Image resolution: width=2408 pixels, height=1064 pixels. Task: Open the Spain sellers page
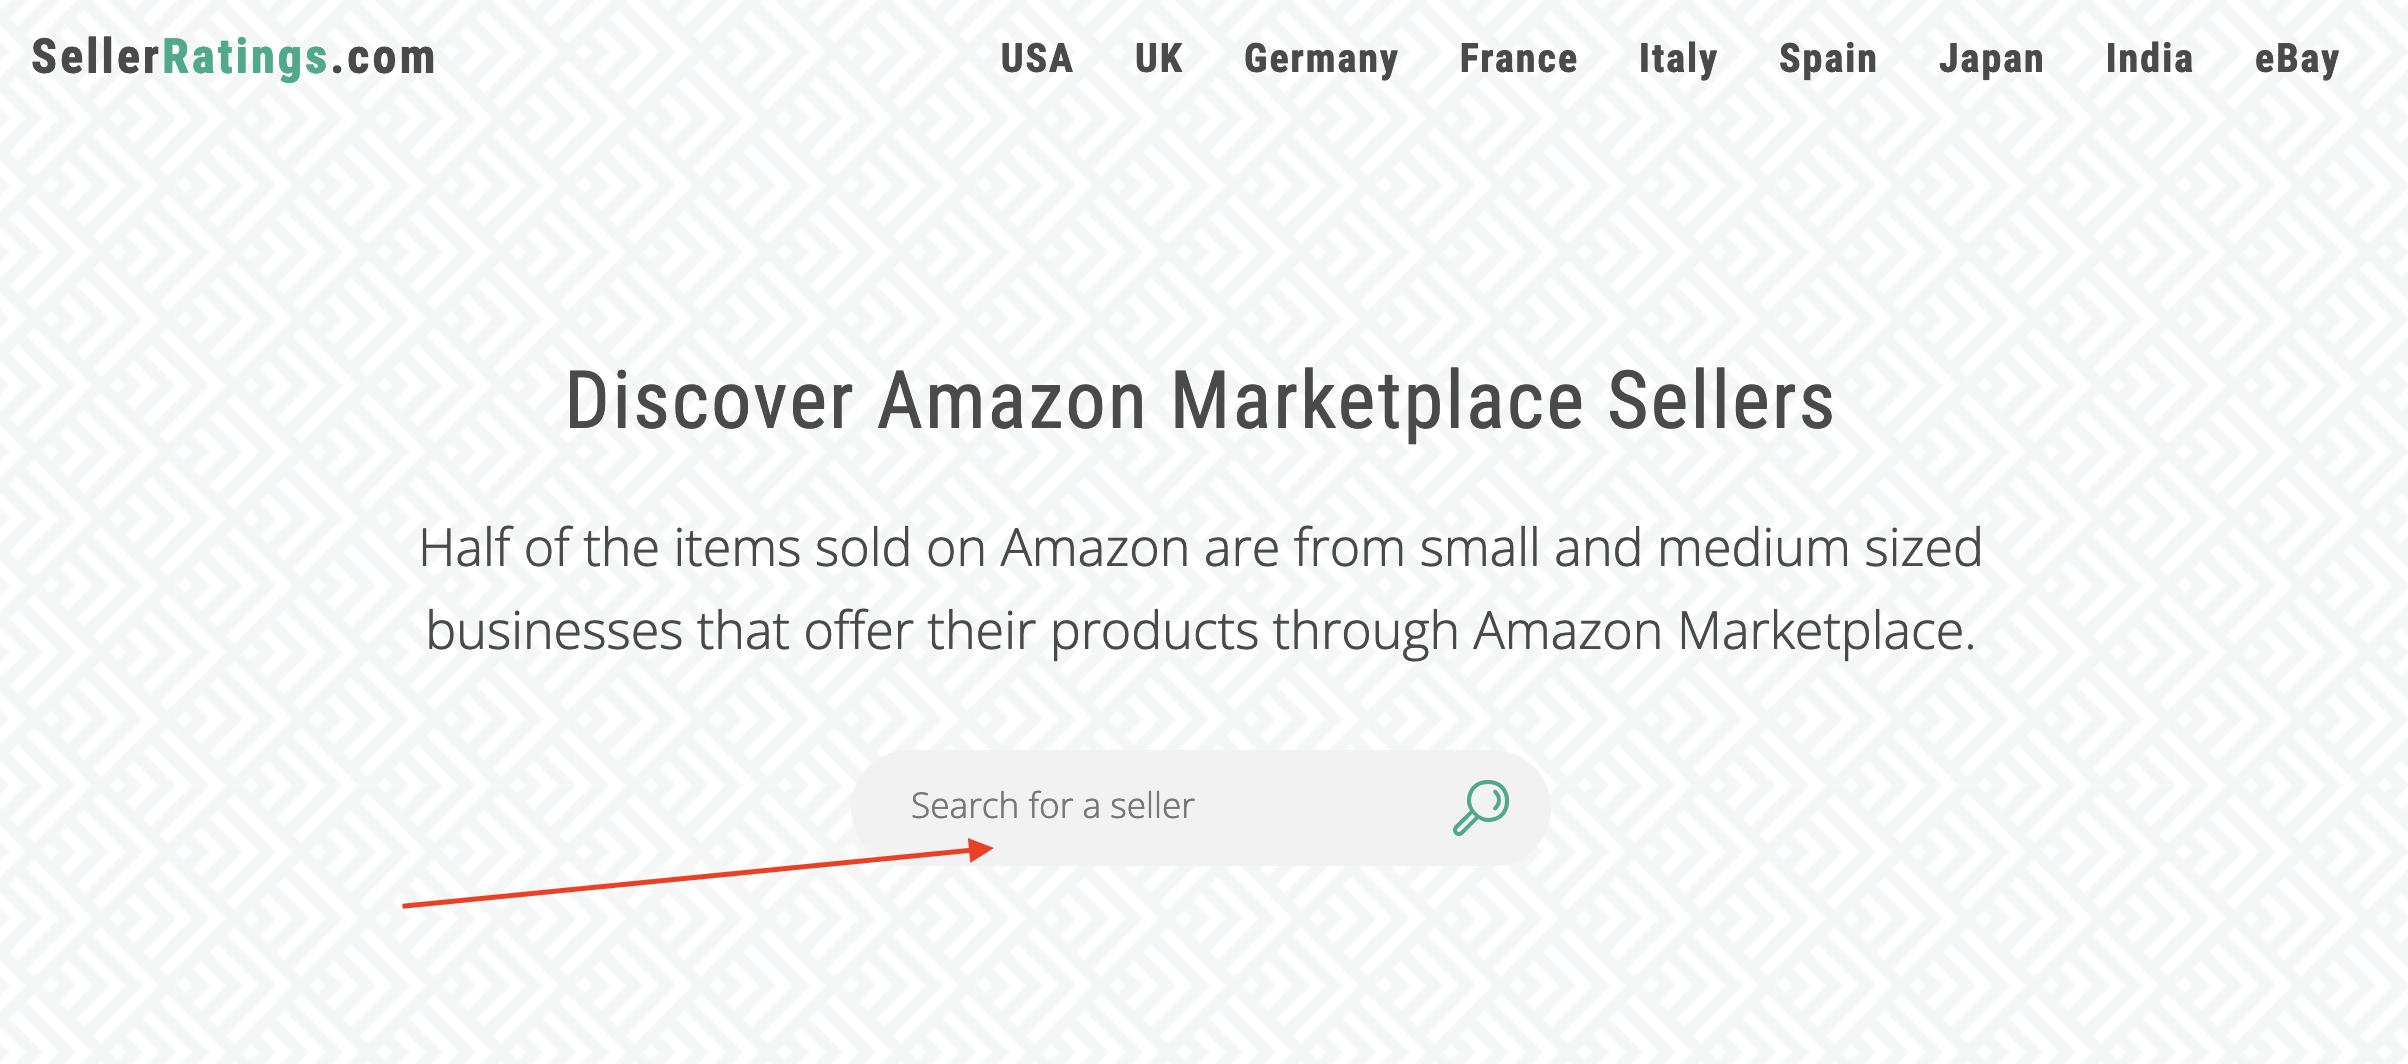tap(1828, 59)
